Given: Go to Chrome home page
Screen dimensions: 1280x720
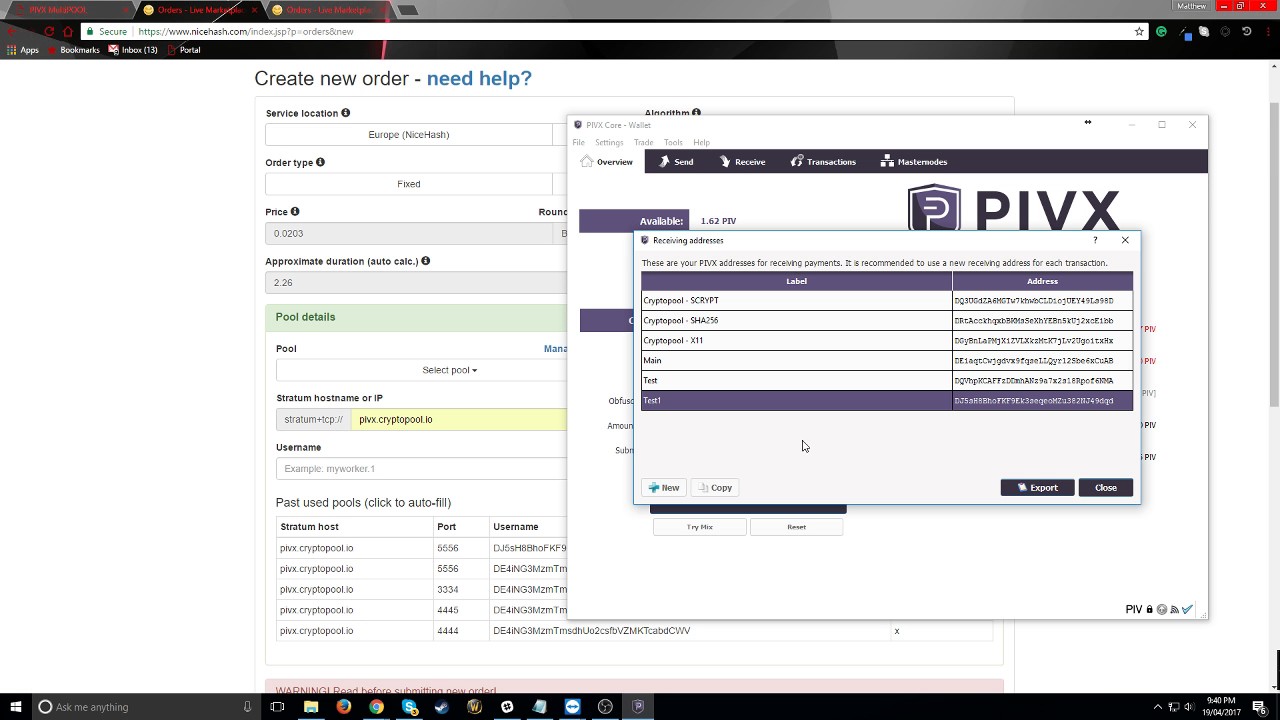Looking at the screenshot, I should (x=68, y=32).
